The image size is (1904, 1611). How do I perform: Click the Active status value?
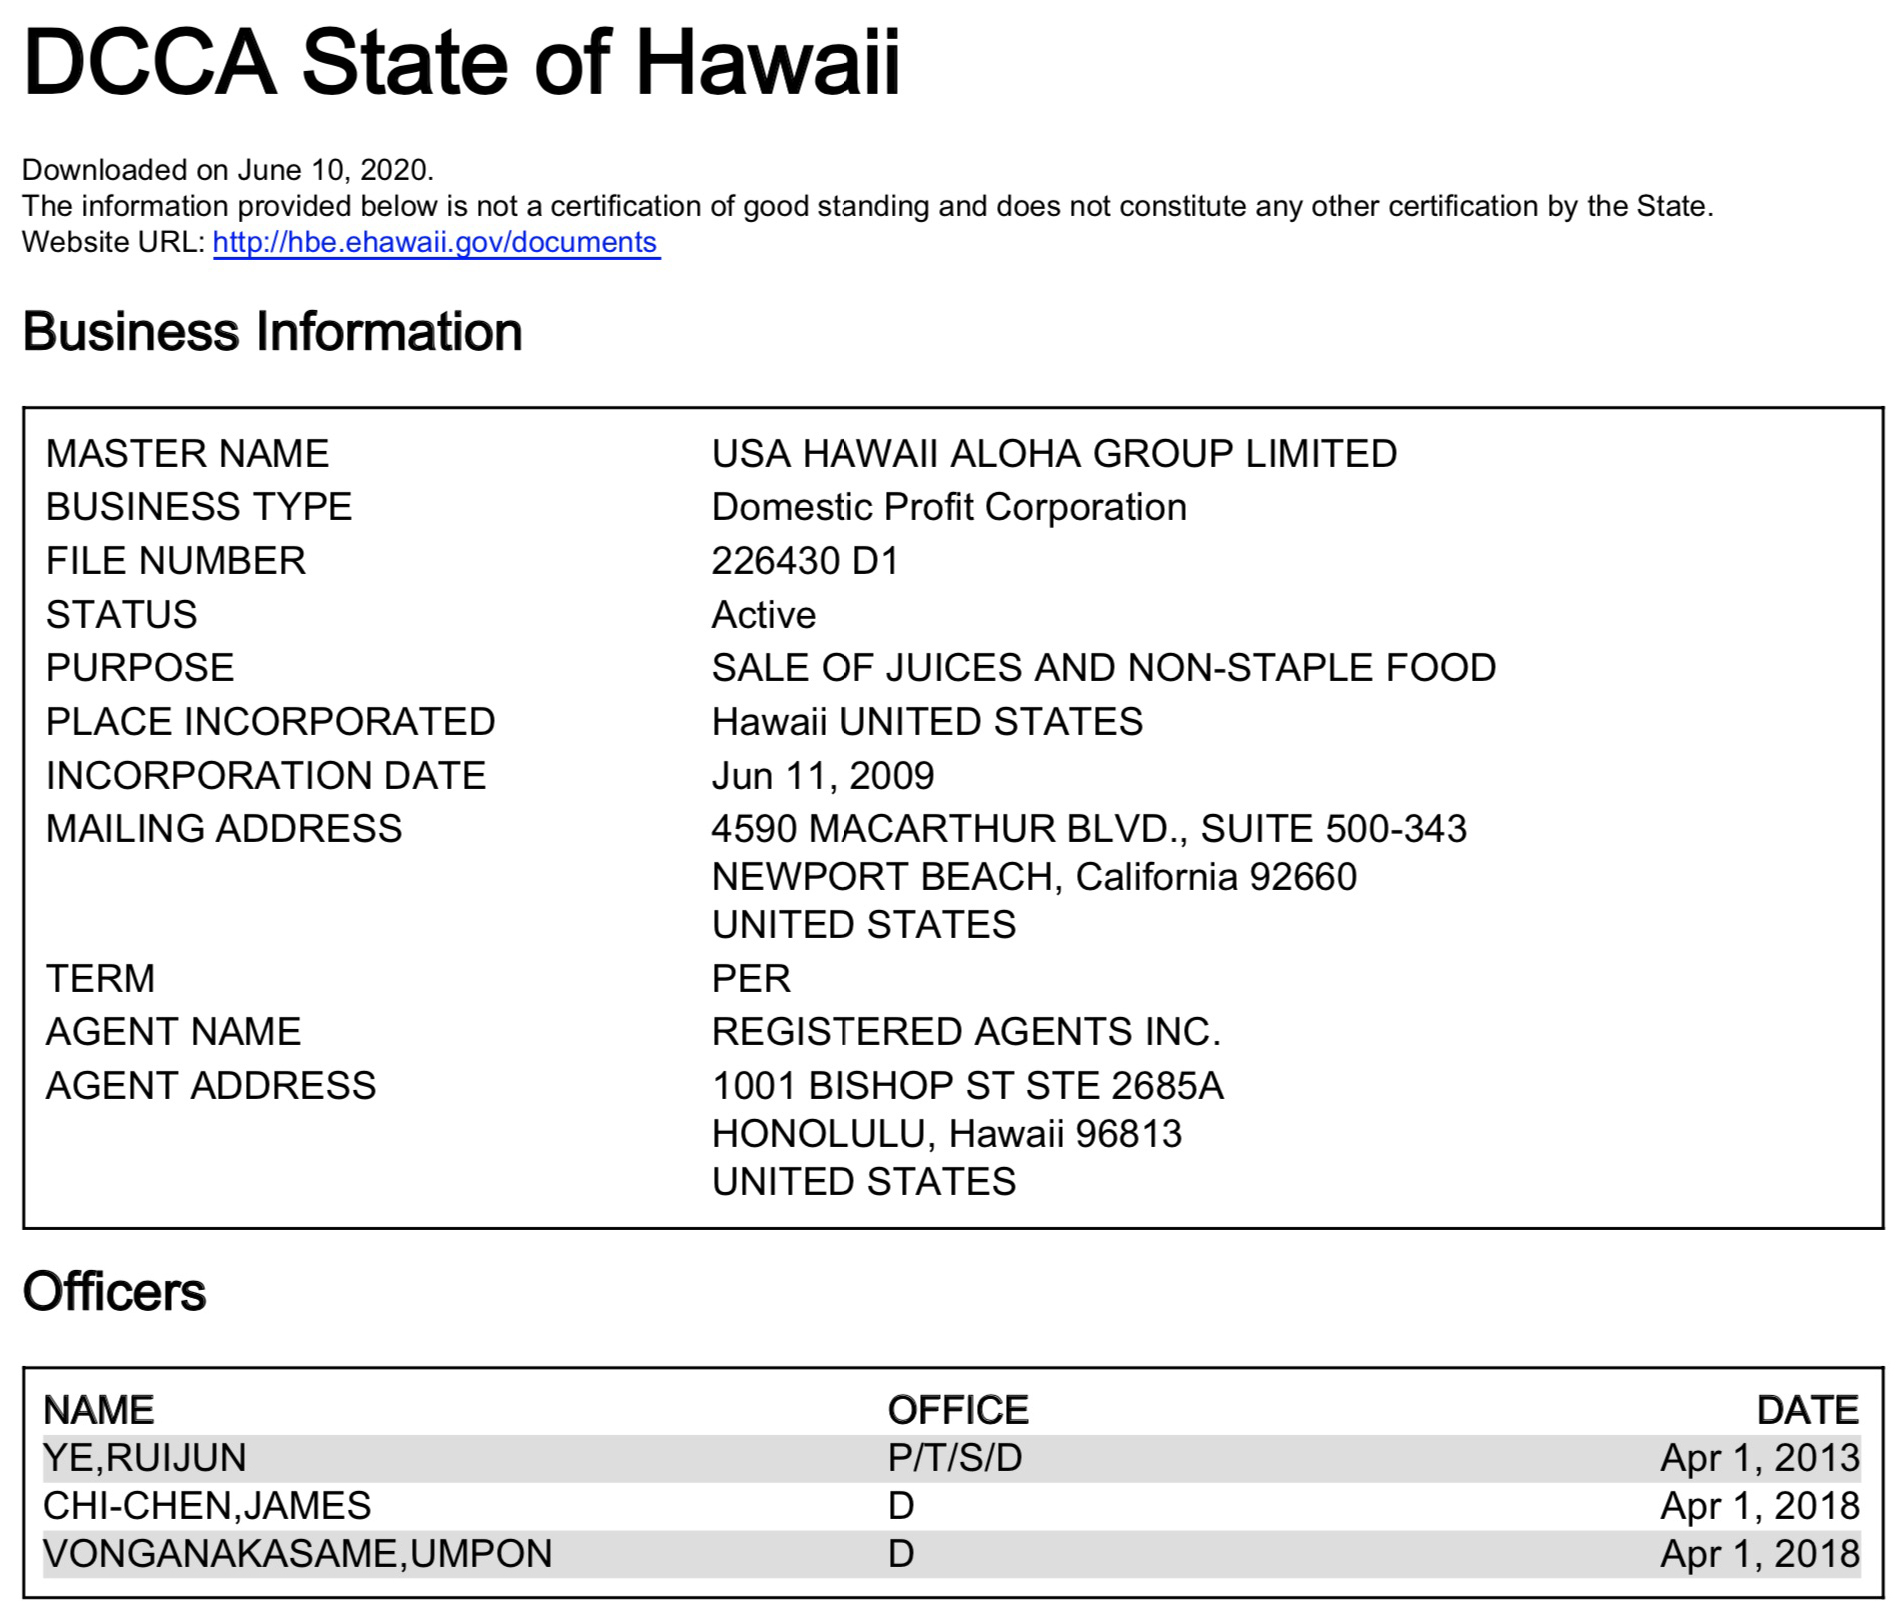coord(763,615)
